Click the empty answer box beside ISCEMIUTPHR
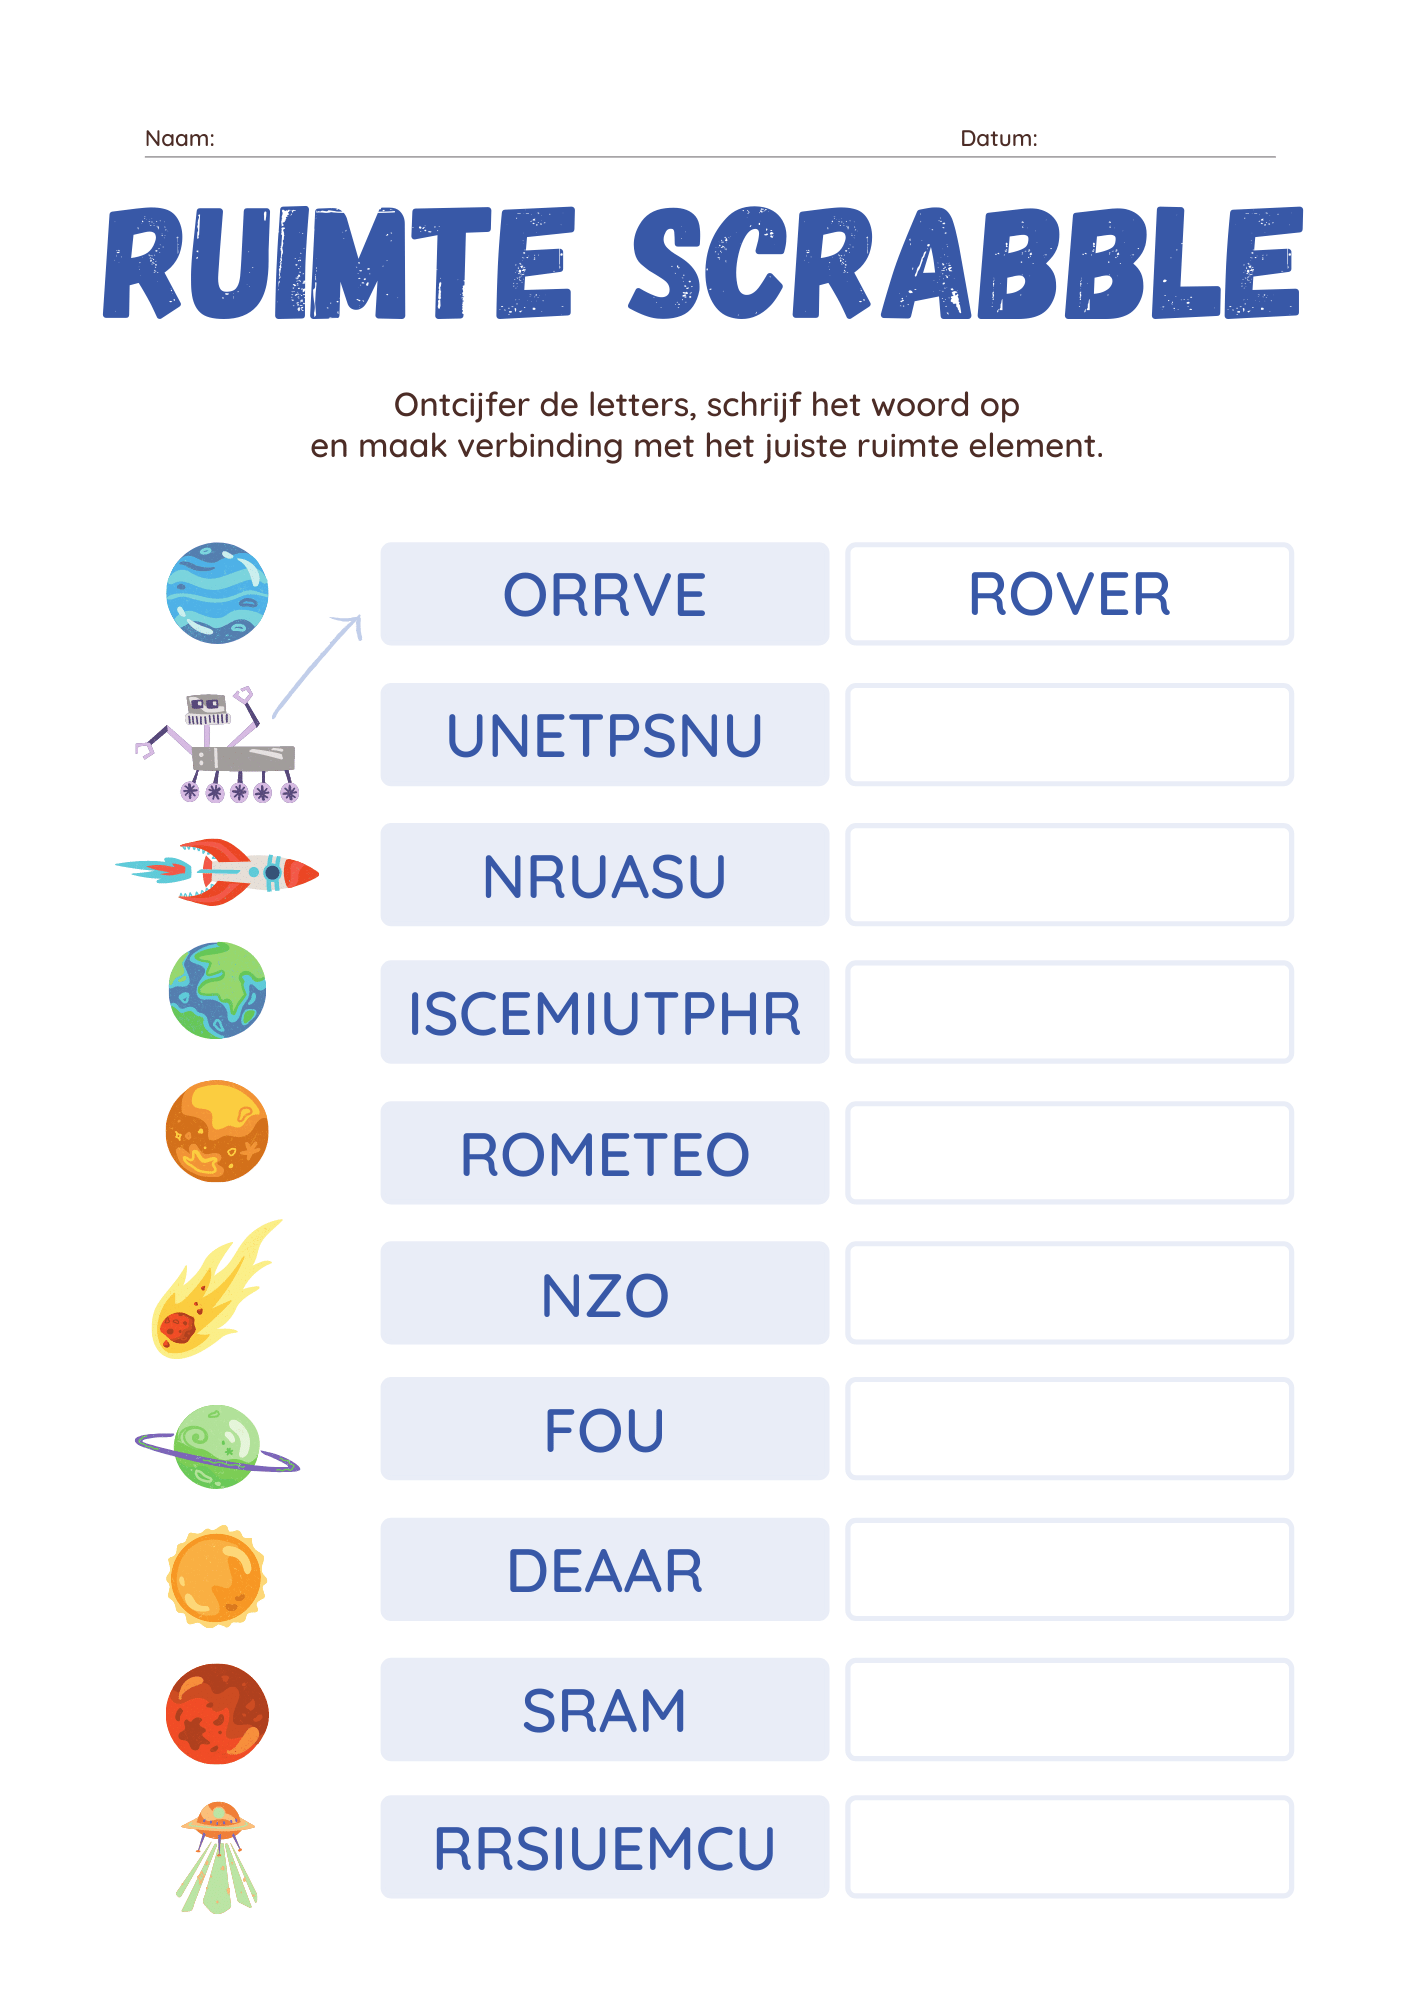The height and width of the screenshot is (2000, 1414). coord(1070,1012)
